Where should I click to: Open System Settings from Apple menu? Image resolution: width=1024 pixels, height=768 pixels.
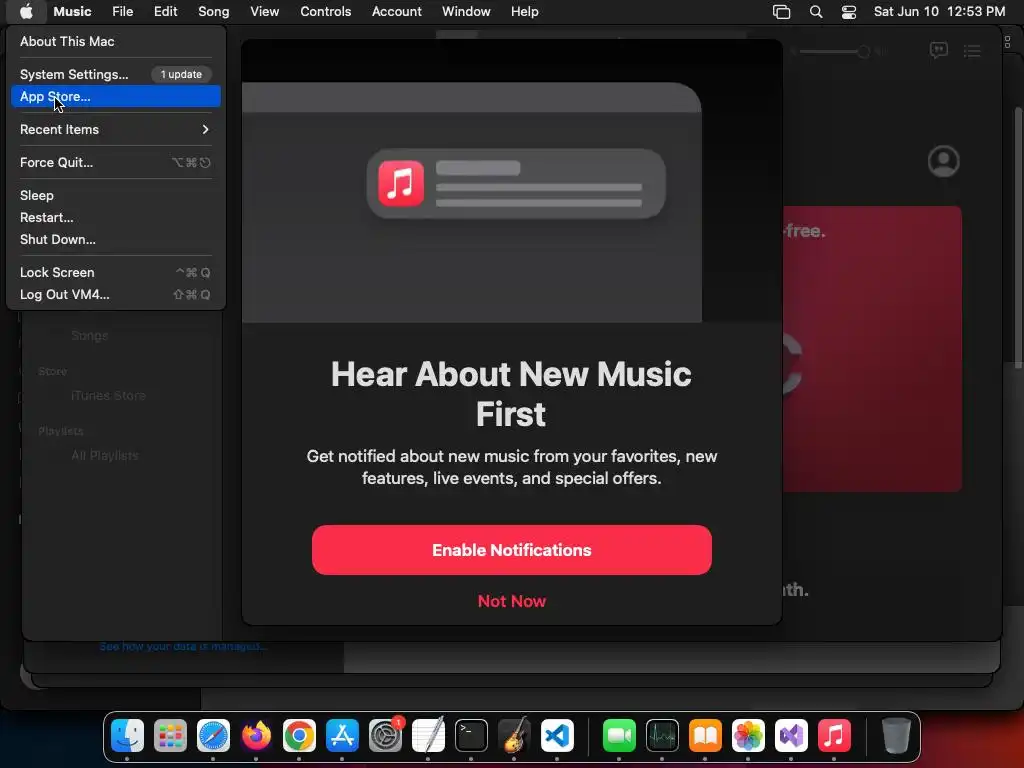116,74
